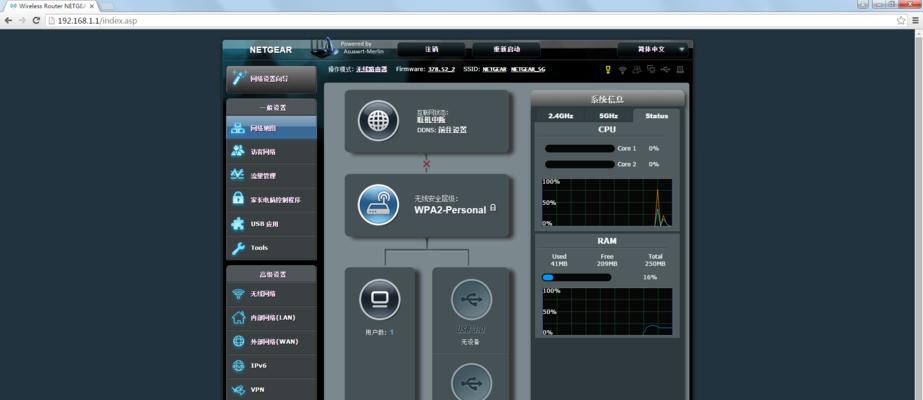Open the Tools wrench item
This screenshot has height=400, width=923.
(271, 248)
